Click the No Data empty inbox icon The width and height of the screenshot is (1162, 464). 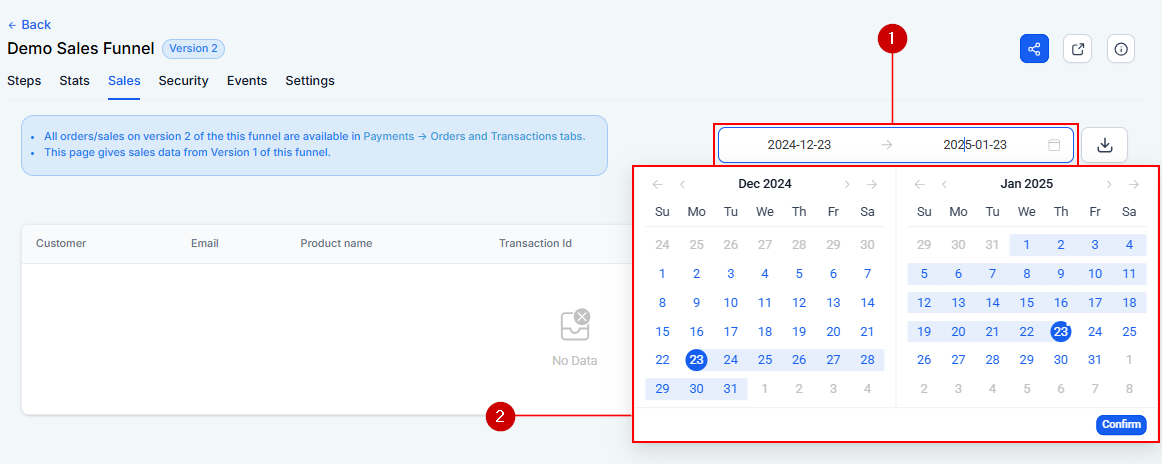(575, 325)
